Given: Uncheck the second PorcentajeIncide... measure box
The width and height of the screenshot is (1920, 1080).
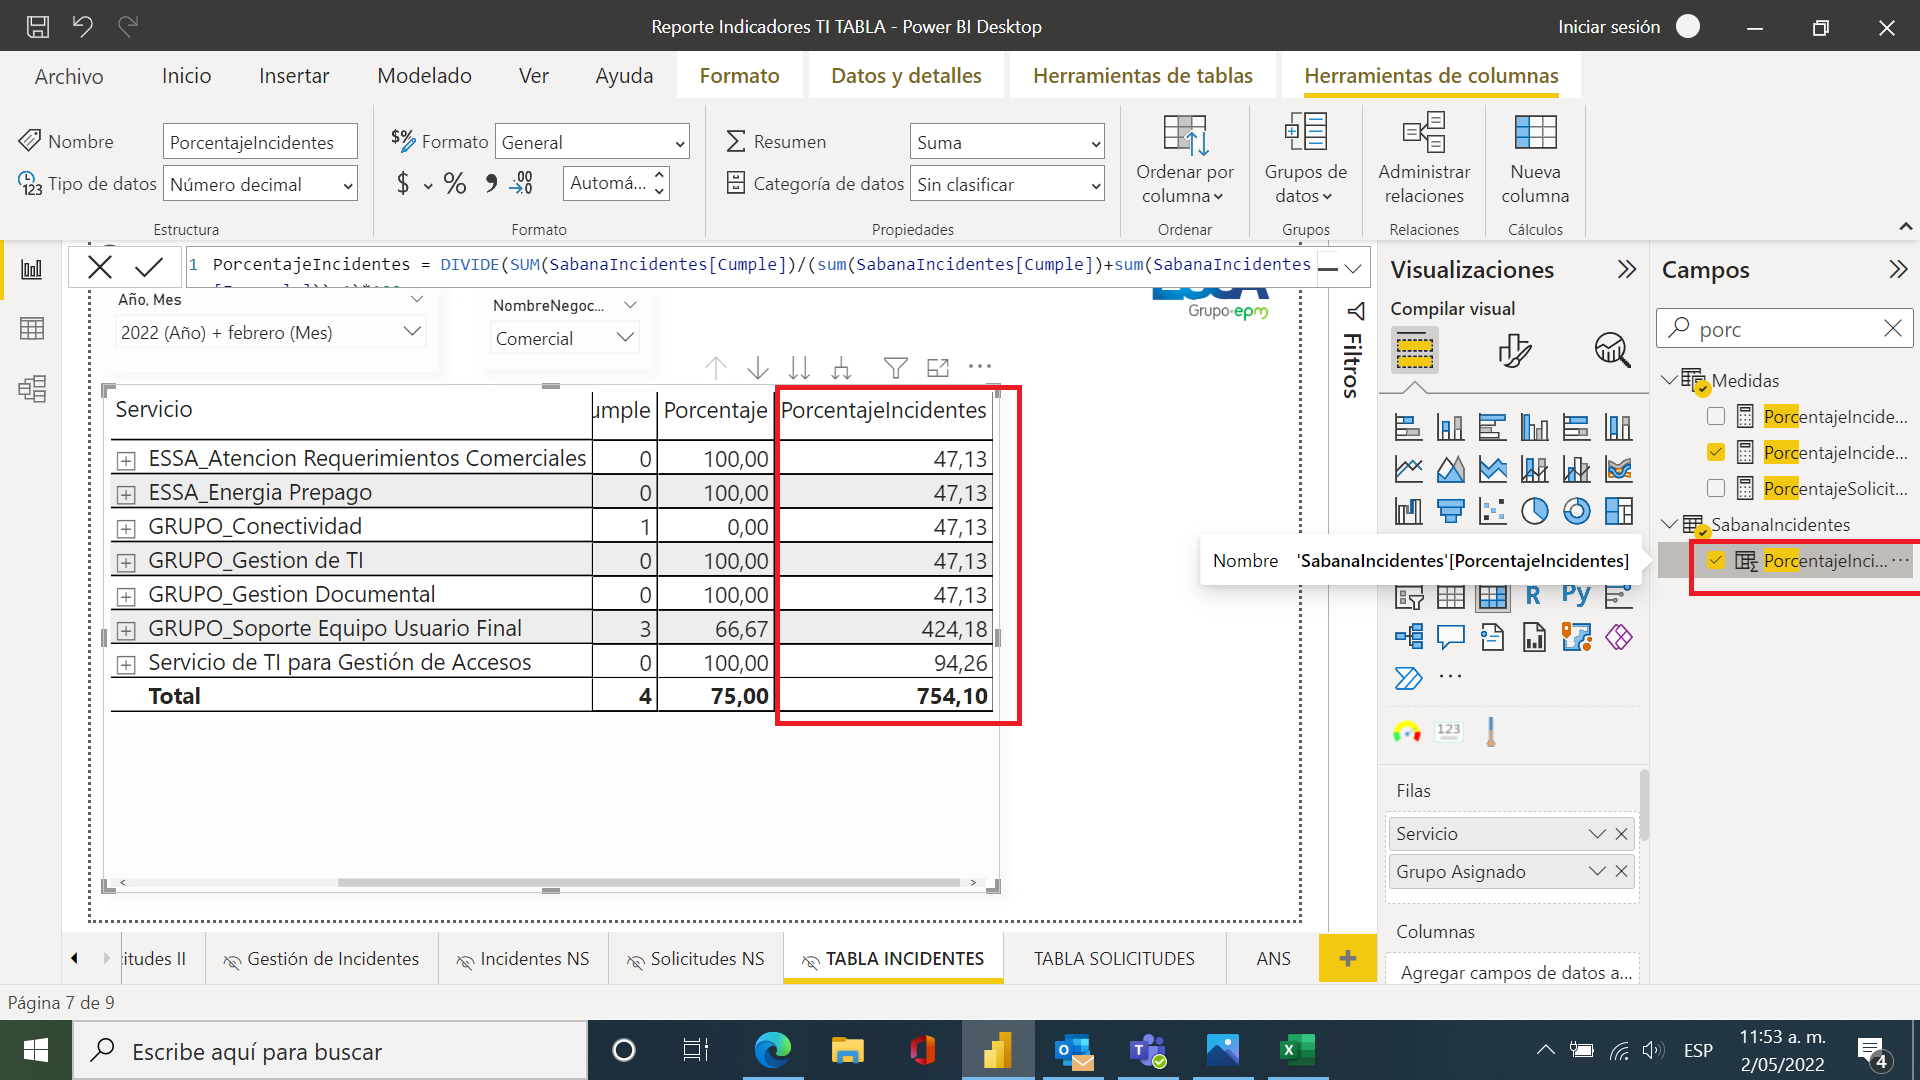Looking at the screenshot, I should click(1716, 452).
